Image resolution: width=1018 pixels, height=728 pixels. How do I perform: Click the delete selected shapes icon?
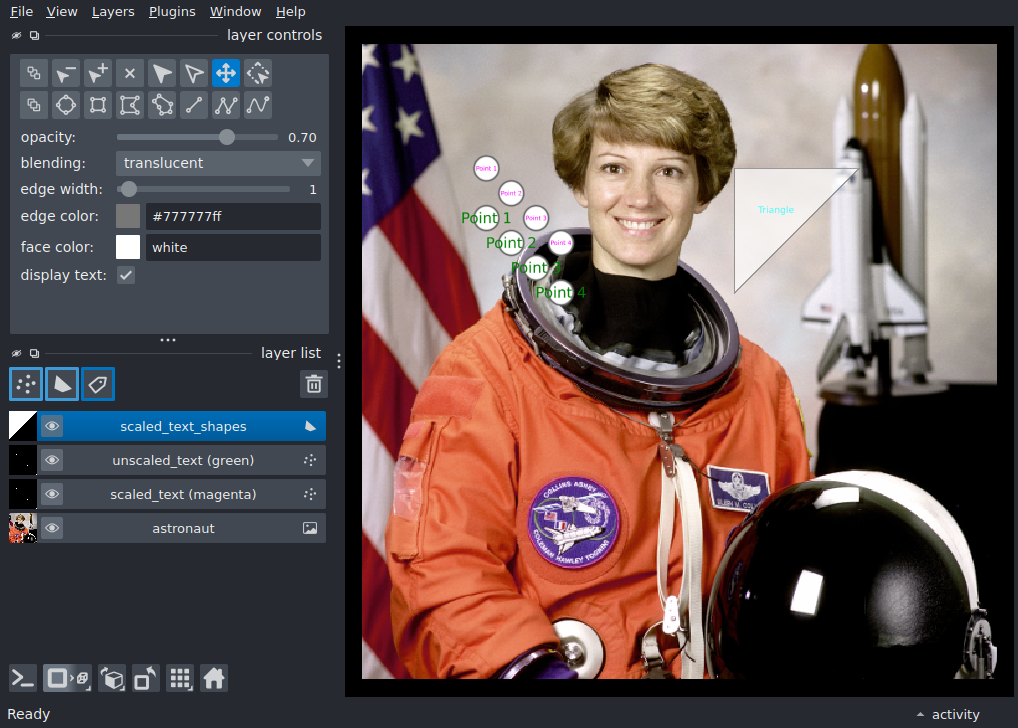[x=130, y=73]
